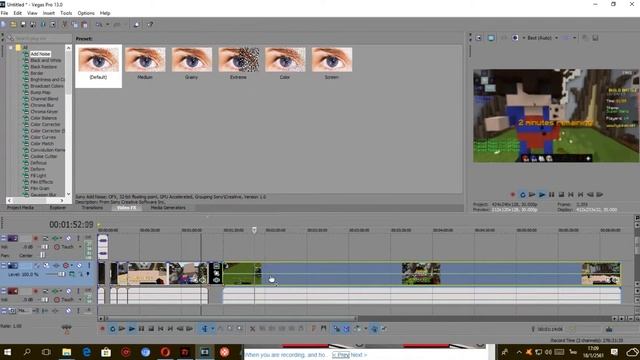Image resolution: width=640 pixels, height=360 pixels.
Task: Select Chroma Blur effect
Action: pyautogui.click(x=42, y=105)
